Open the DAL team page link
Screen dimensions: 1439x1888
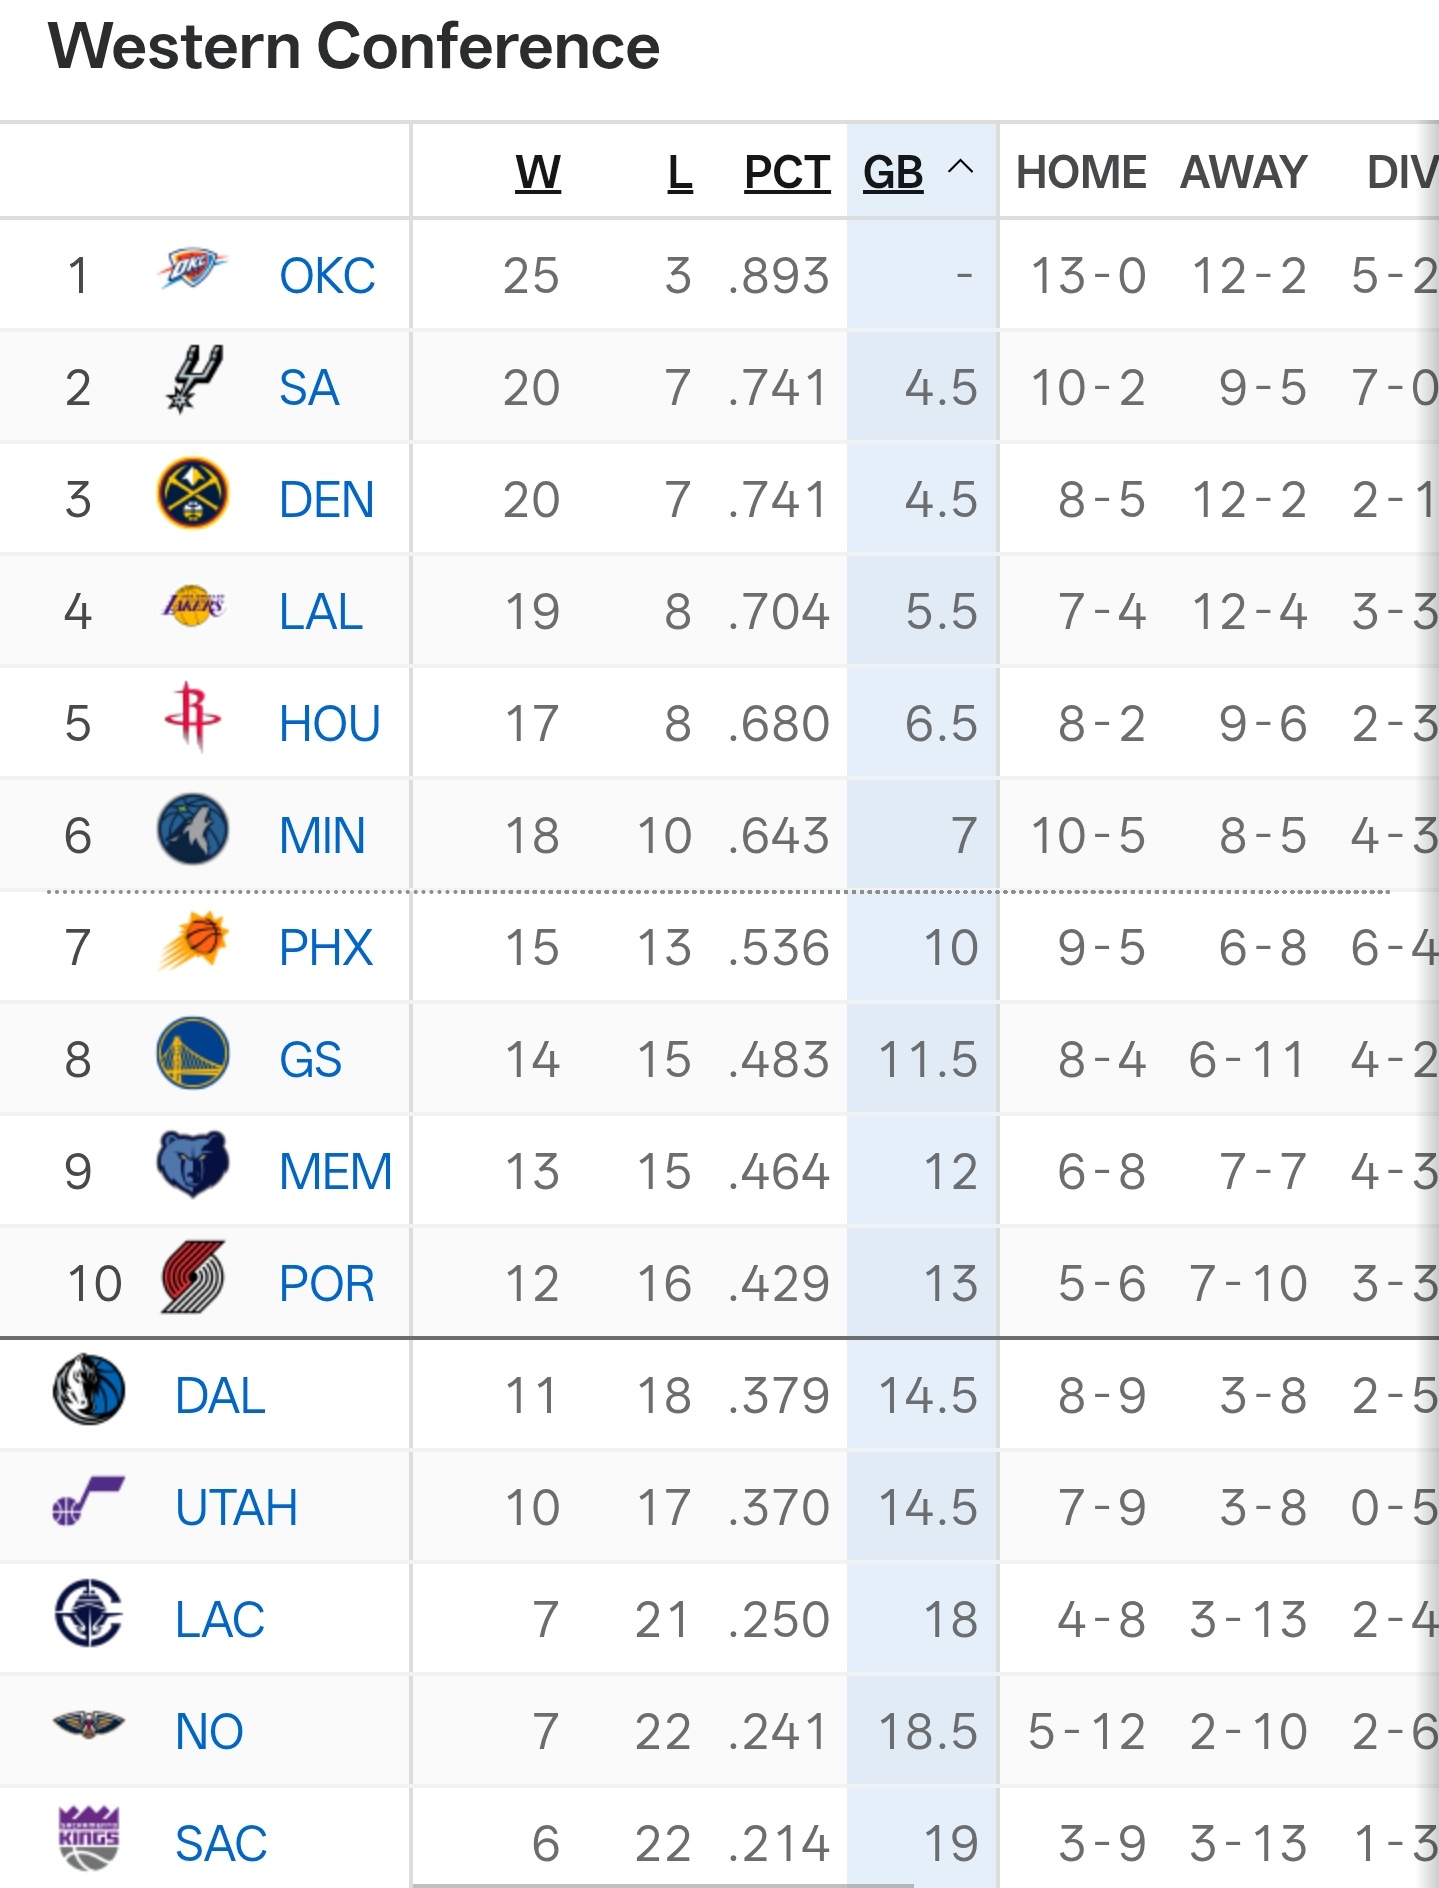(220, 1396)
